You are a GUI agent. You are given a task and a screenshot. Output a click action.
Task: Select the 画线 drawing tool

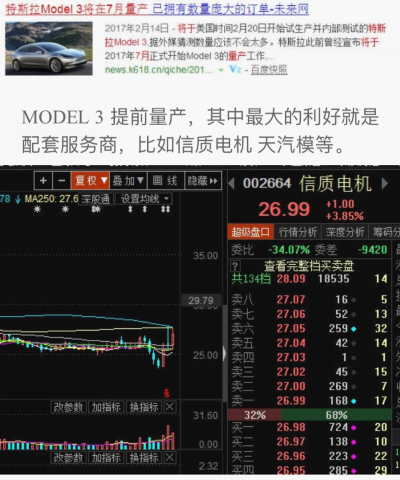[166, 181]
